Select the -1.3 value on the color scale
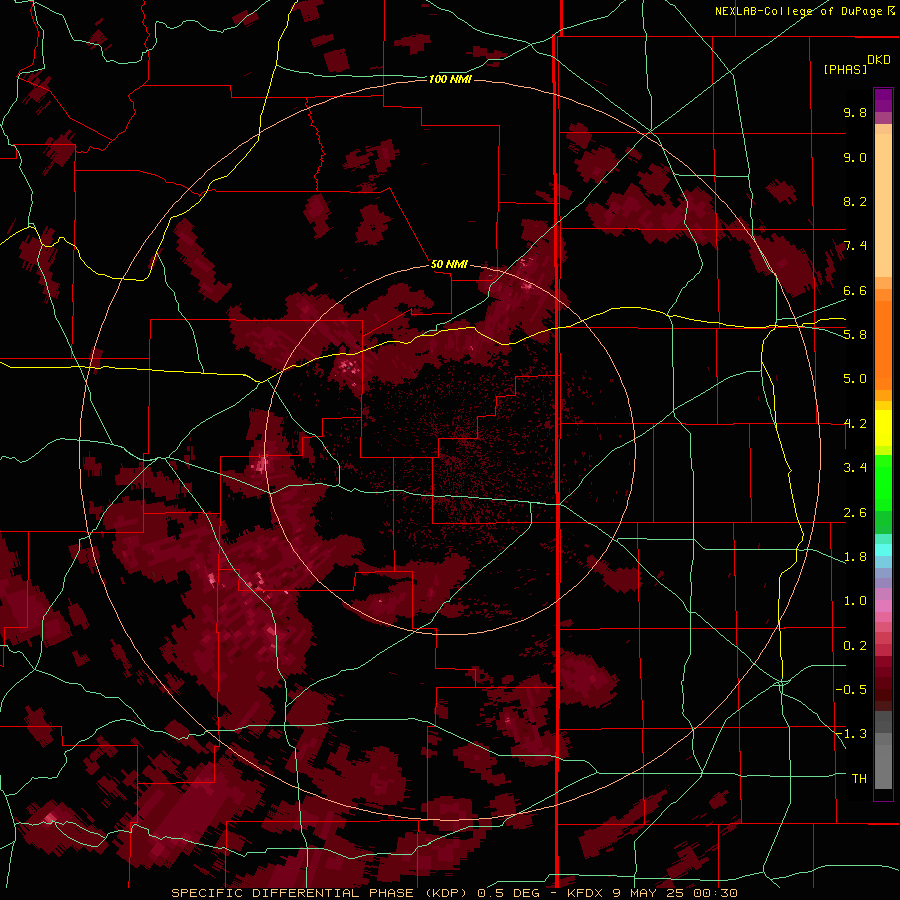 pos(851,734)
